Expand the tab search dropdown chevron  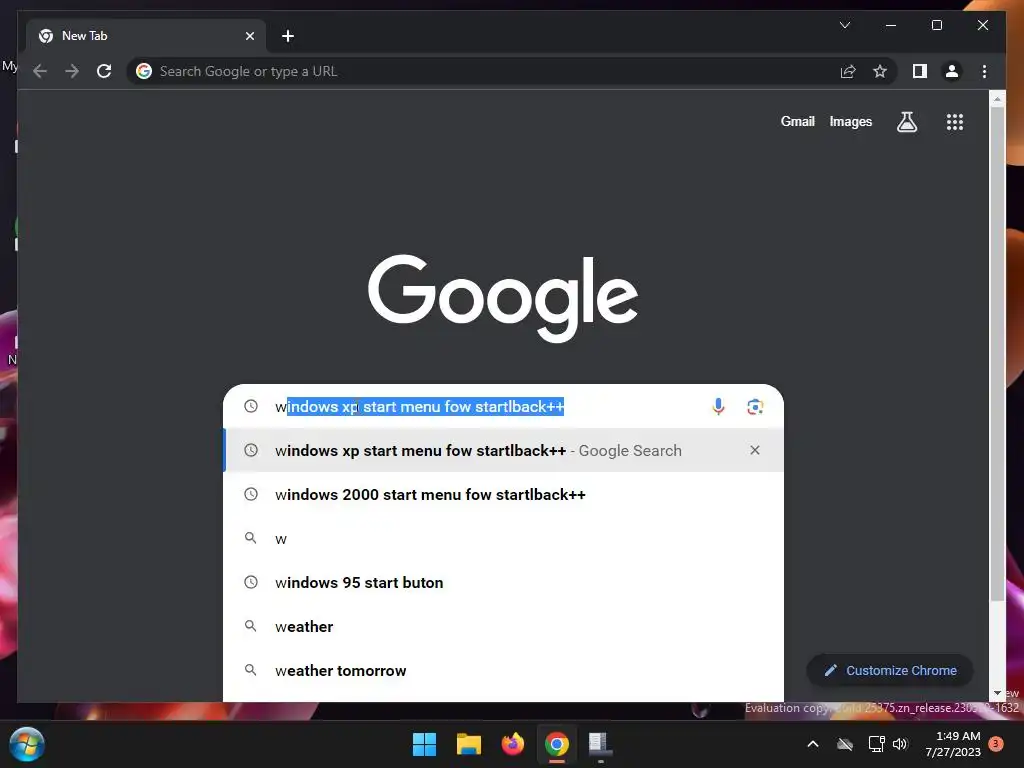coord(844,25)
